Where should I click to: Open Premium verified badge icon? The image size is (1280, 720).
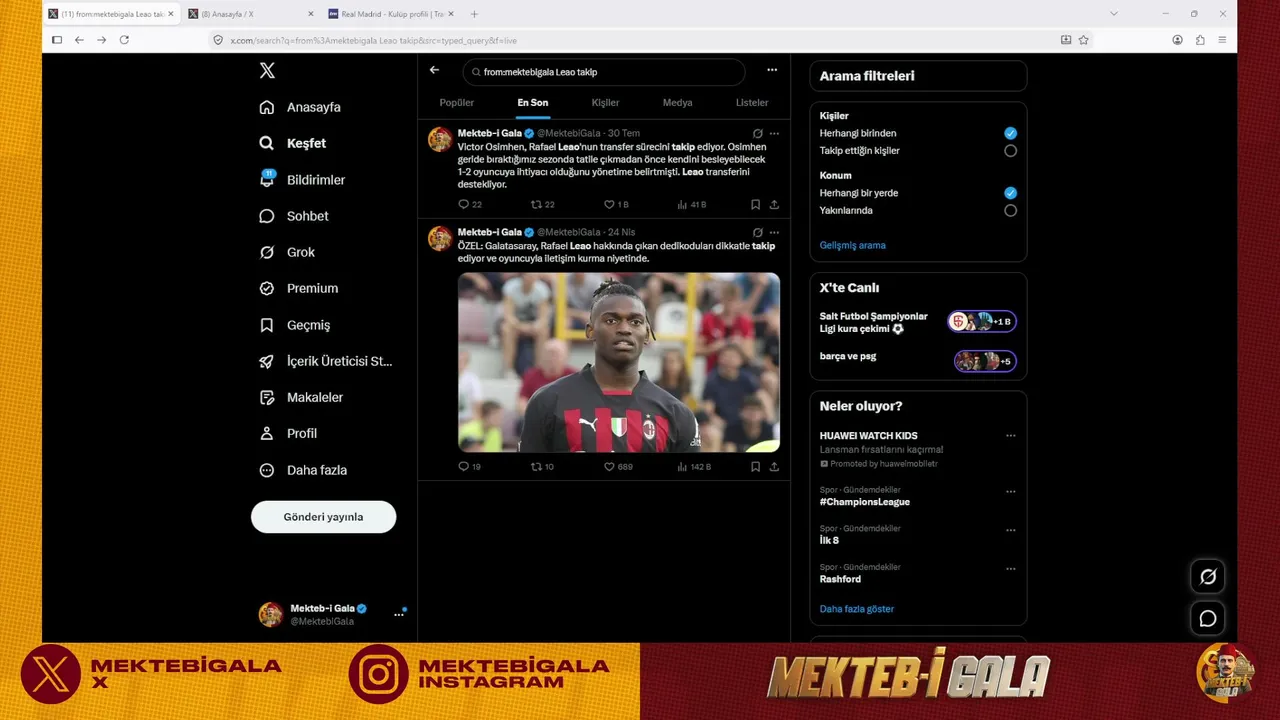(x=267, y=288)
